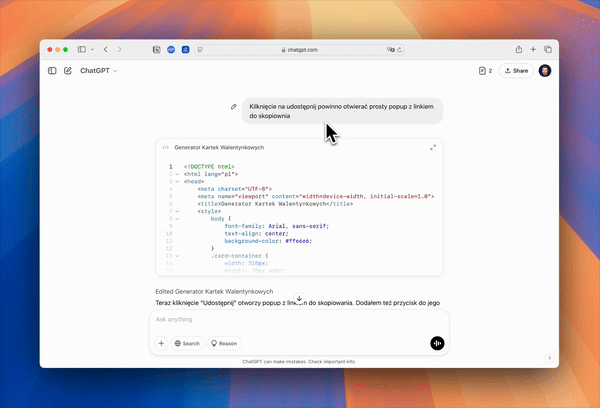Click the user message about udostępnij popup

342,111
